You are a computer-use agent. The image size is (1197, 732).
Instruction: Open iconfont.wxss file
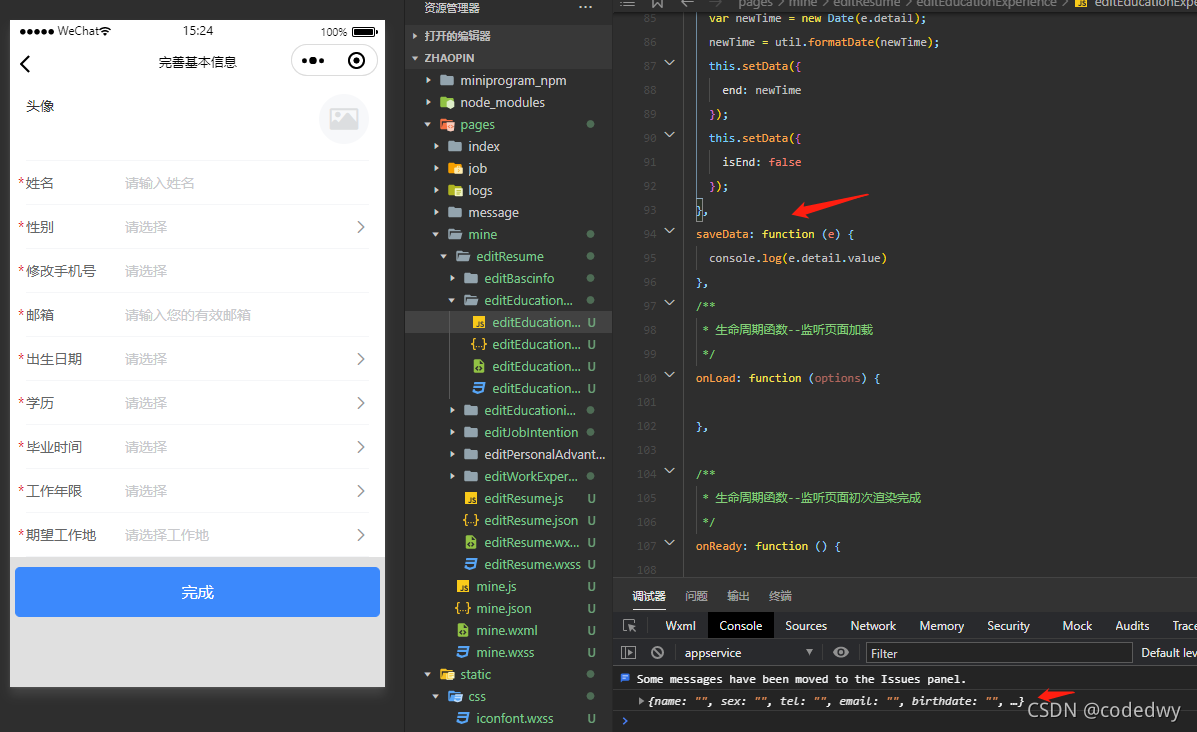coord(508,718)
